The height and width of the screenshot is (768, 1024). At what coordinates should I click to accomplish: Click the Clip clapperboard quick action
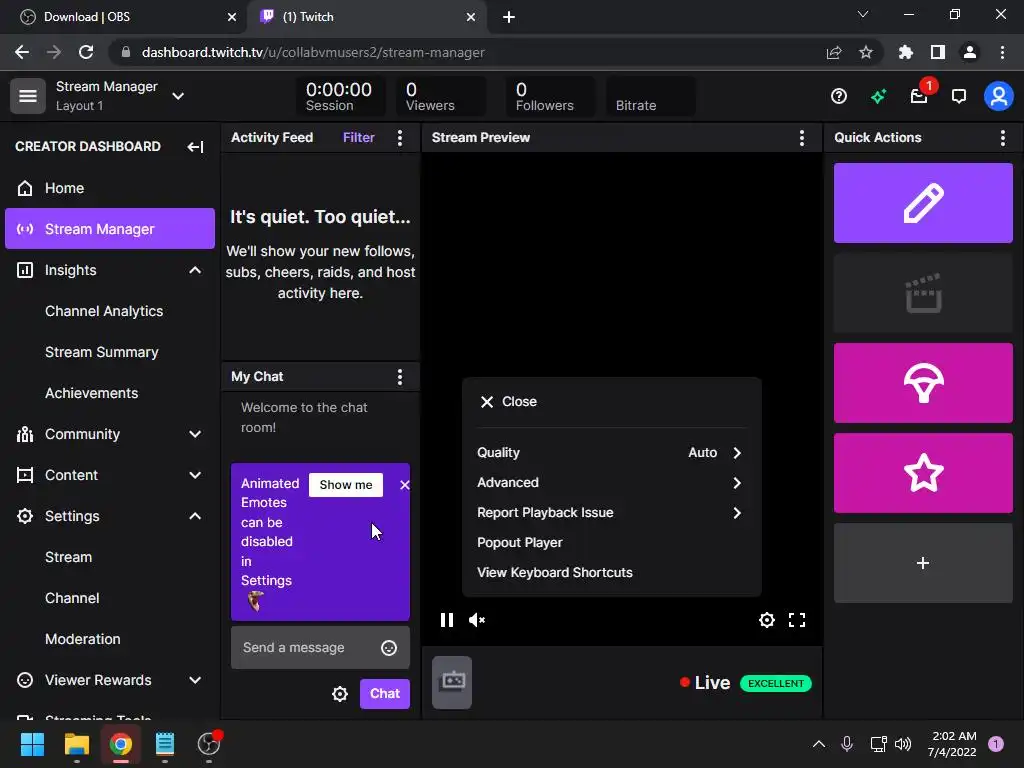[x=923, y=293]
